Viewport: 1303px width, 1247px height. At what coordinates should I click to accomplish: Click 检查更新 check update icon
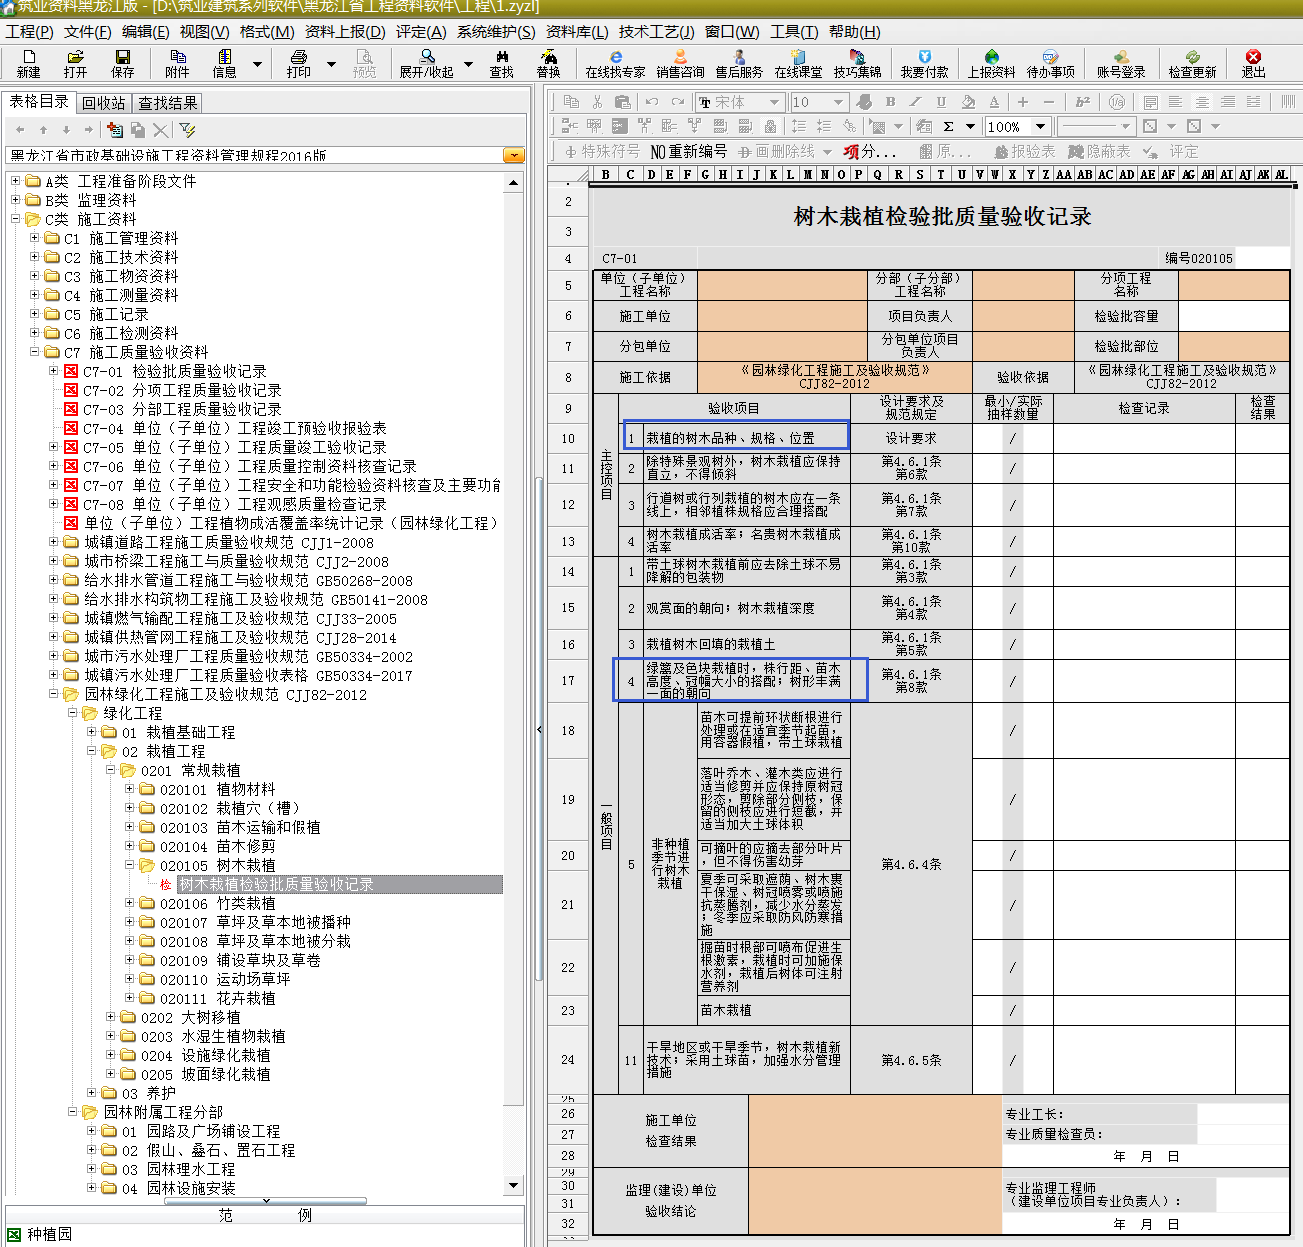click(1192, 64)
